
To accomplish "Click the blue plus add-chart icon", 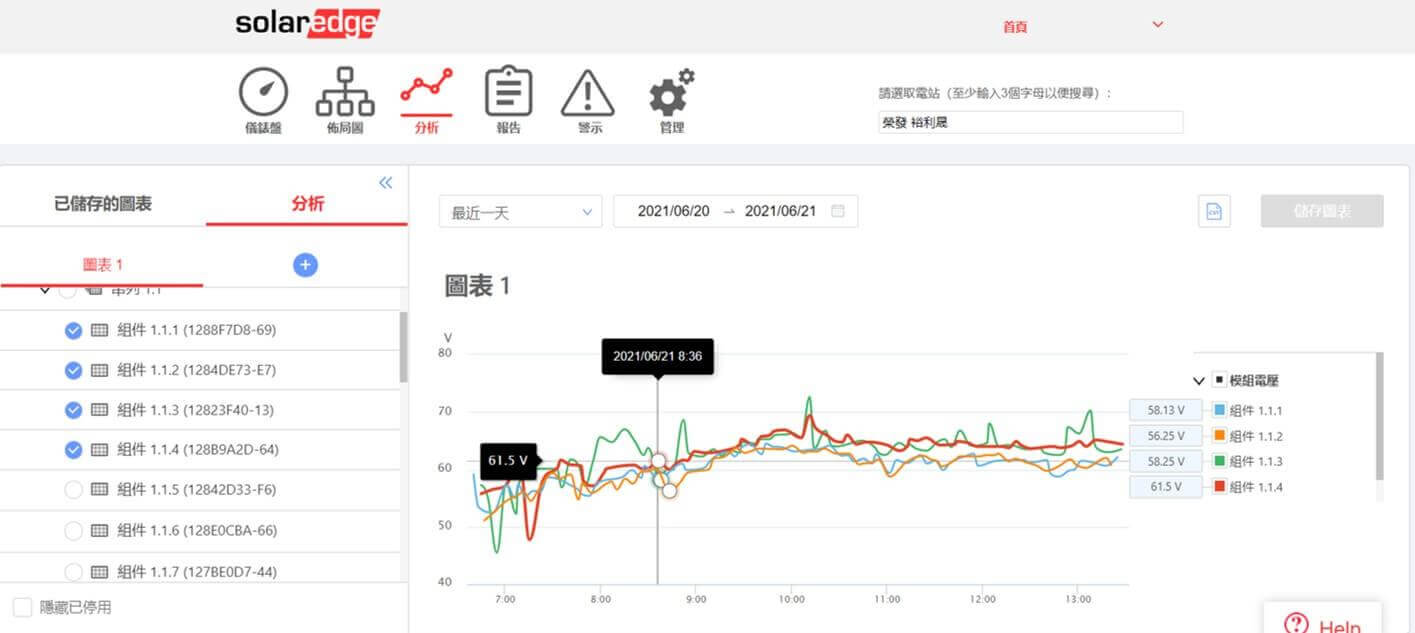I will click(305, 265).
